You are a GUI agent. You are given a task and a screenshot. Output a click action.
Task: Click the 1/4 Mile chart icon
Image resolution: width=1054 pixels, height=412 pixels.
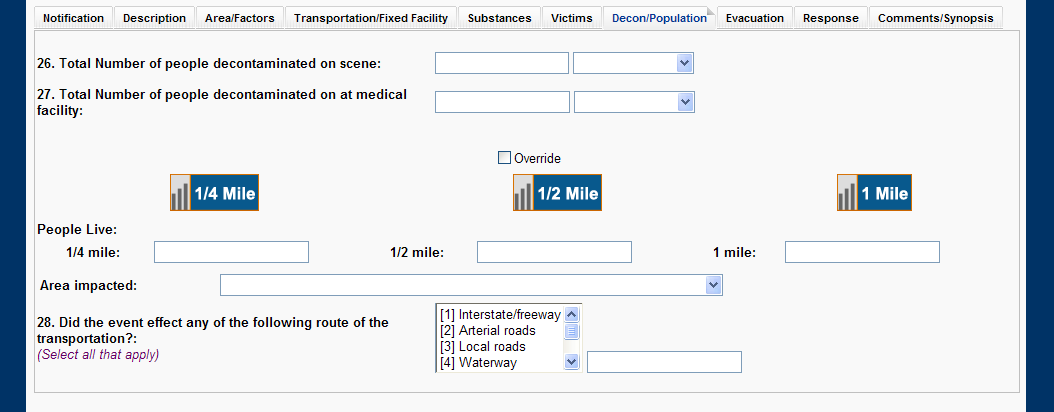214,193
